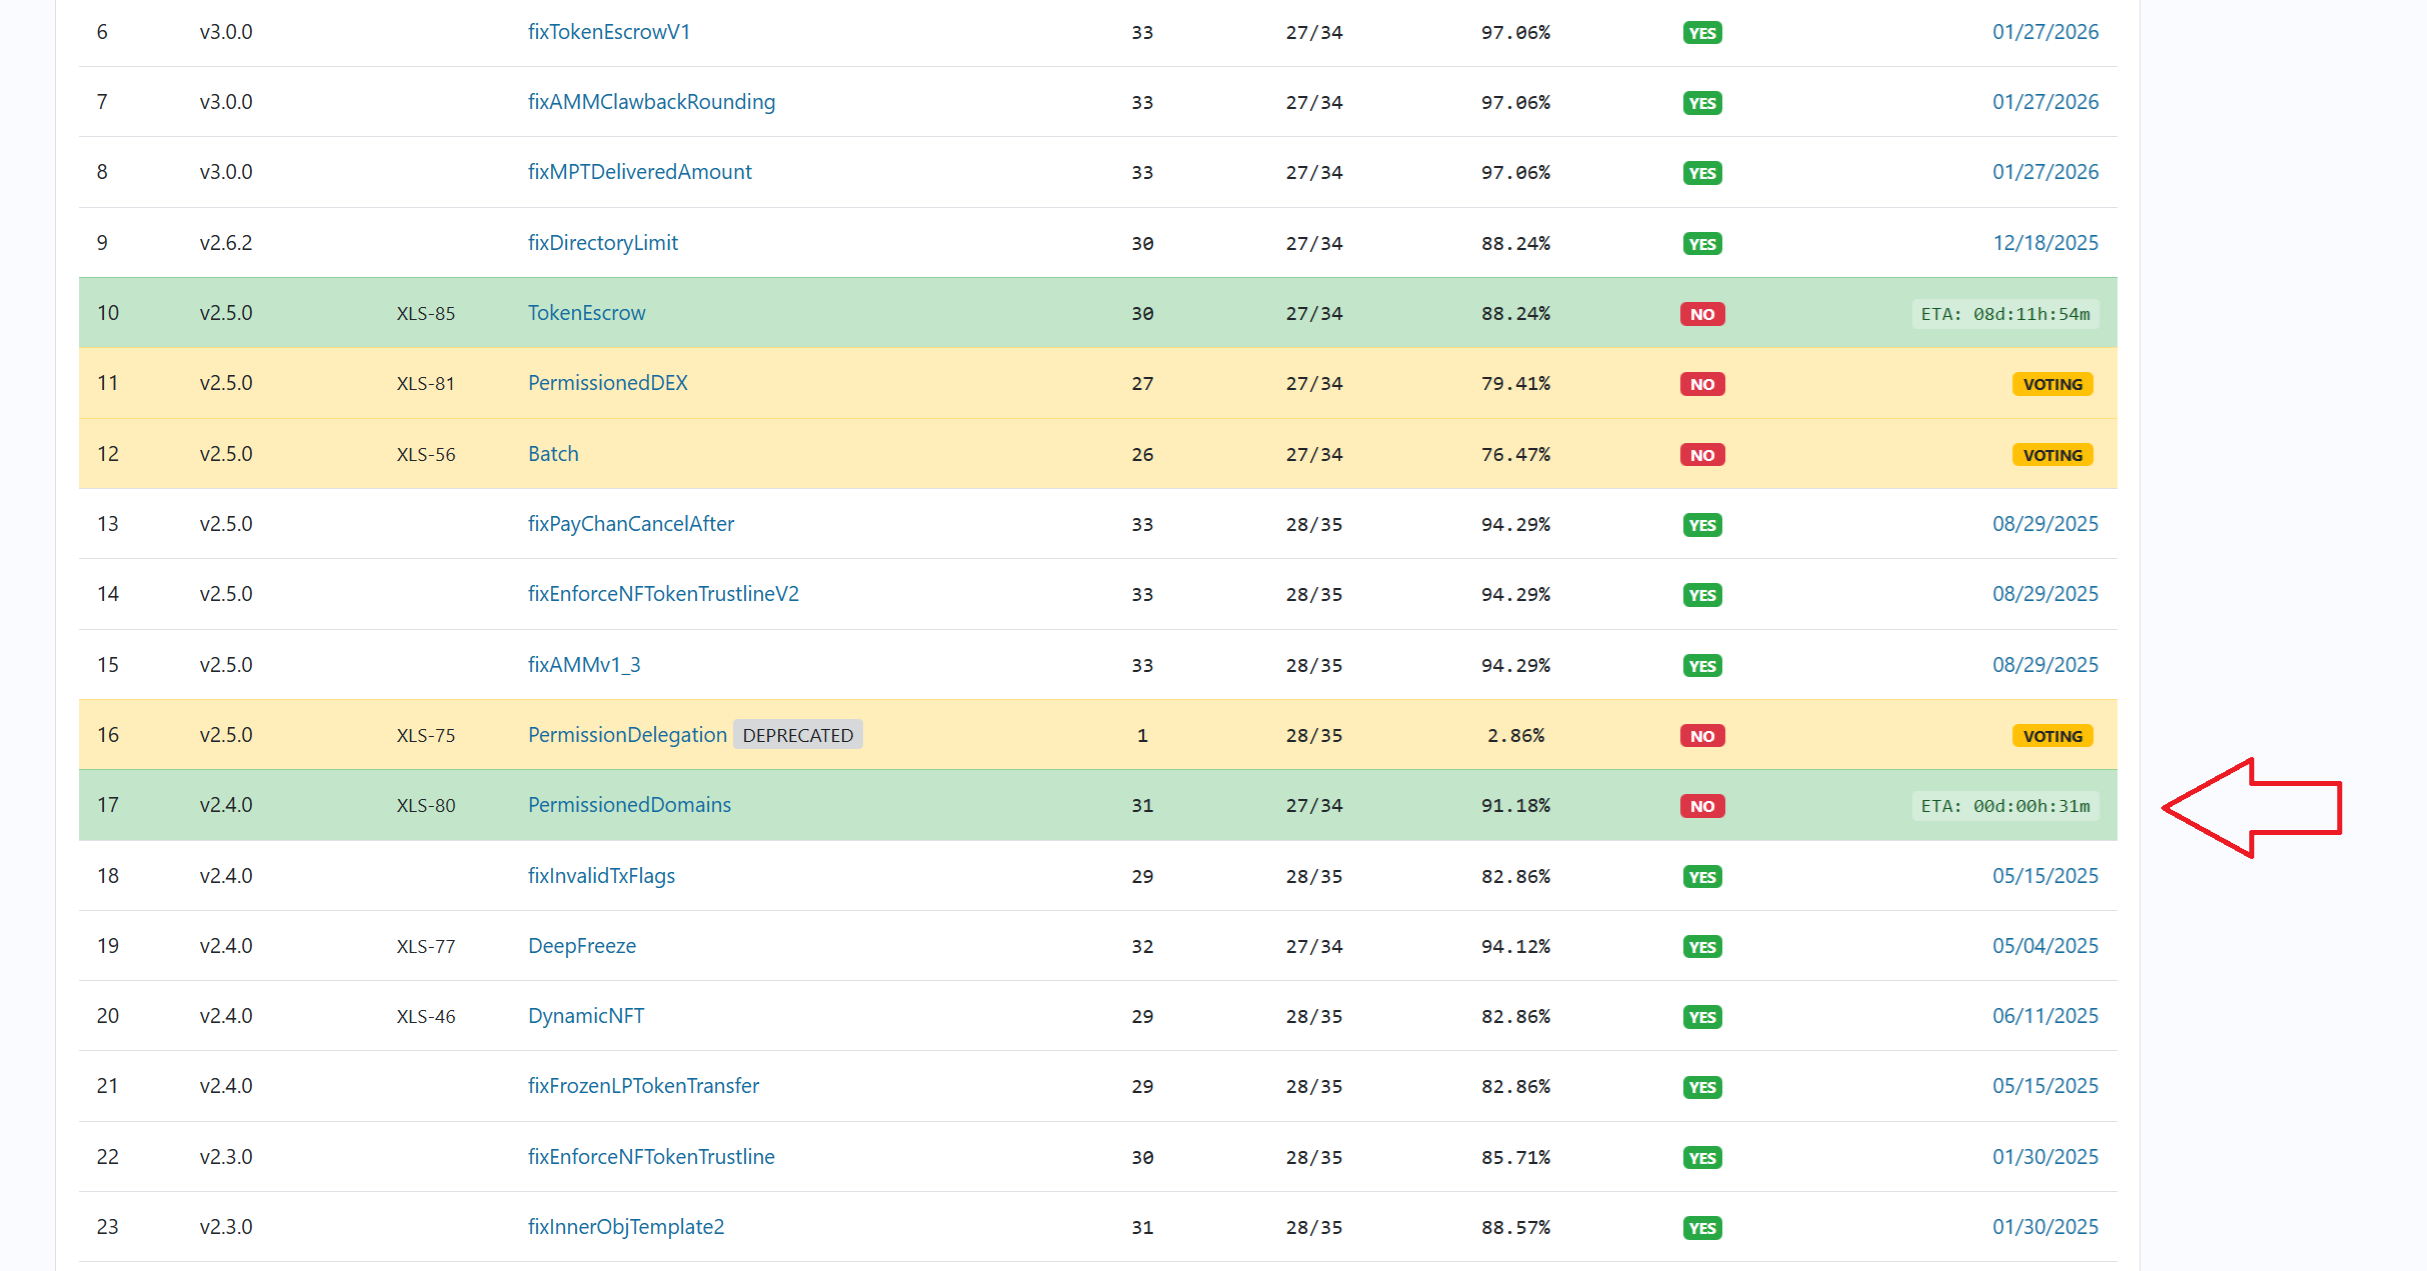Click the TokenEscrow amendment name
Viewport: 2427px width, 1271px height.
[x=586, y=313]
